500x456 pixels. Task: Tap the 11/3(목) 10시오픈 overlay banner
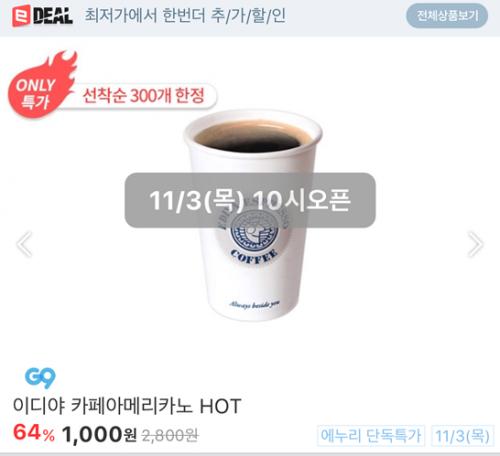250,200
